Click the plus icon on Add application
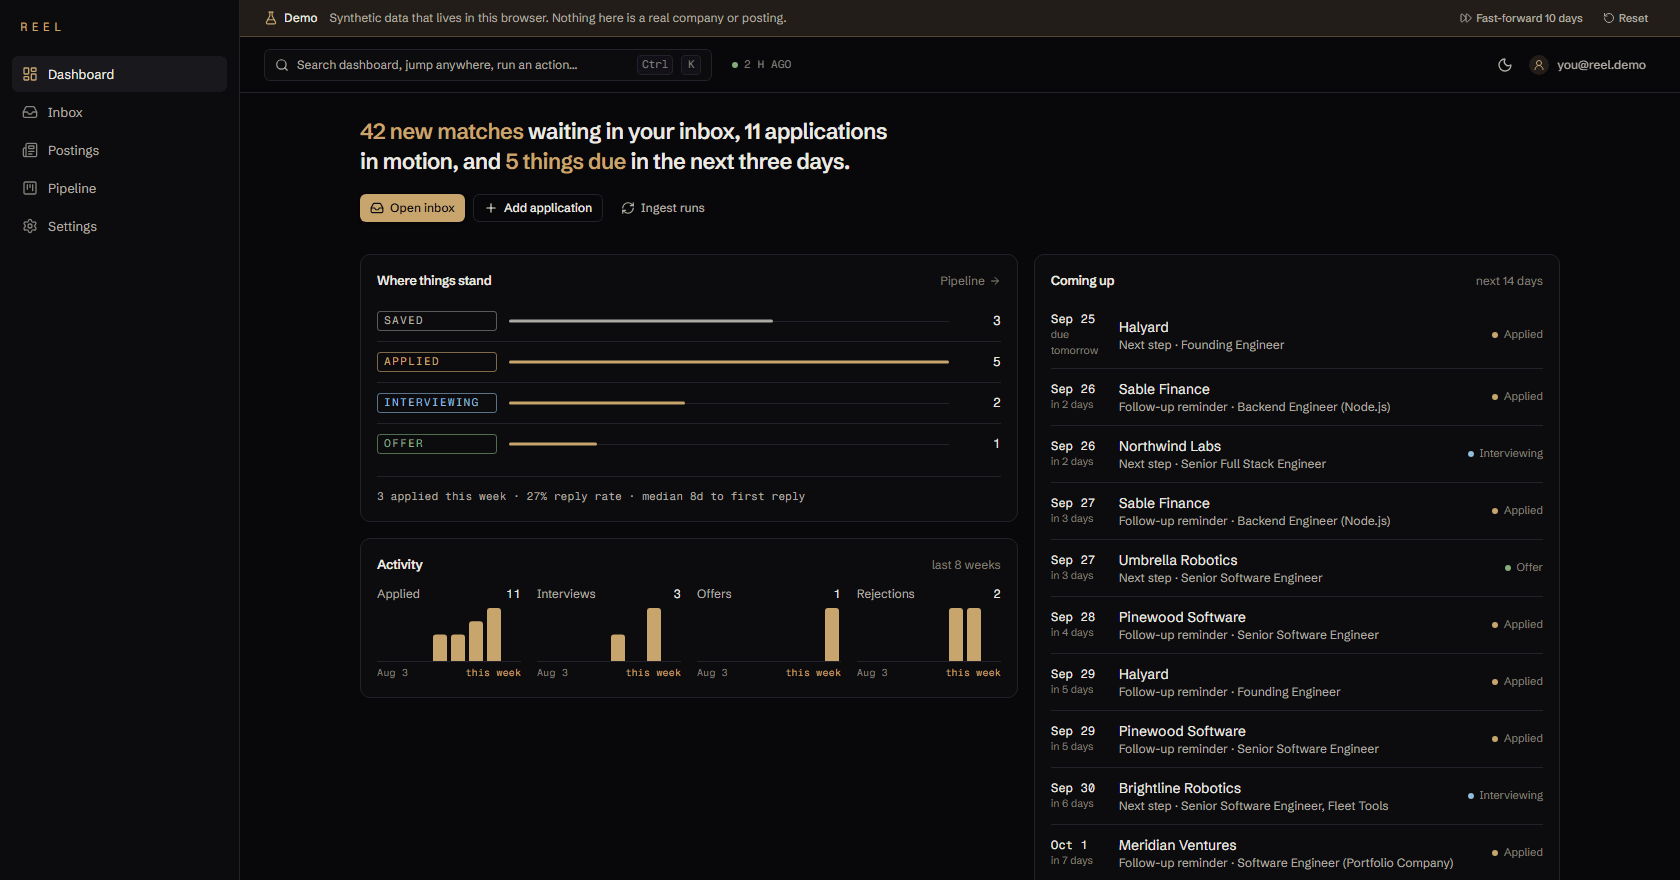Image resolution: width=1680 pixels, height=880 pixels. (491, 208)
